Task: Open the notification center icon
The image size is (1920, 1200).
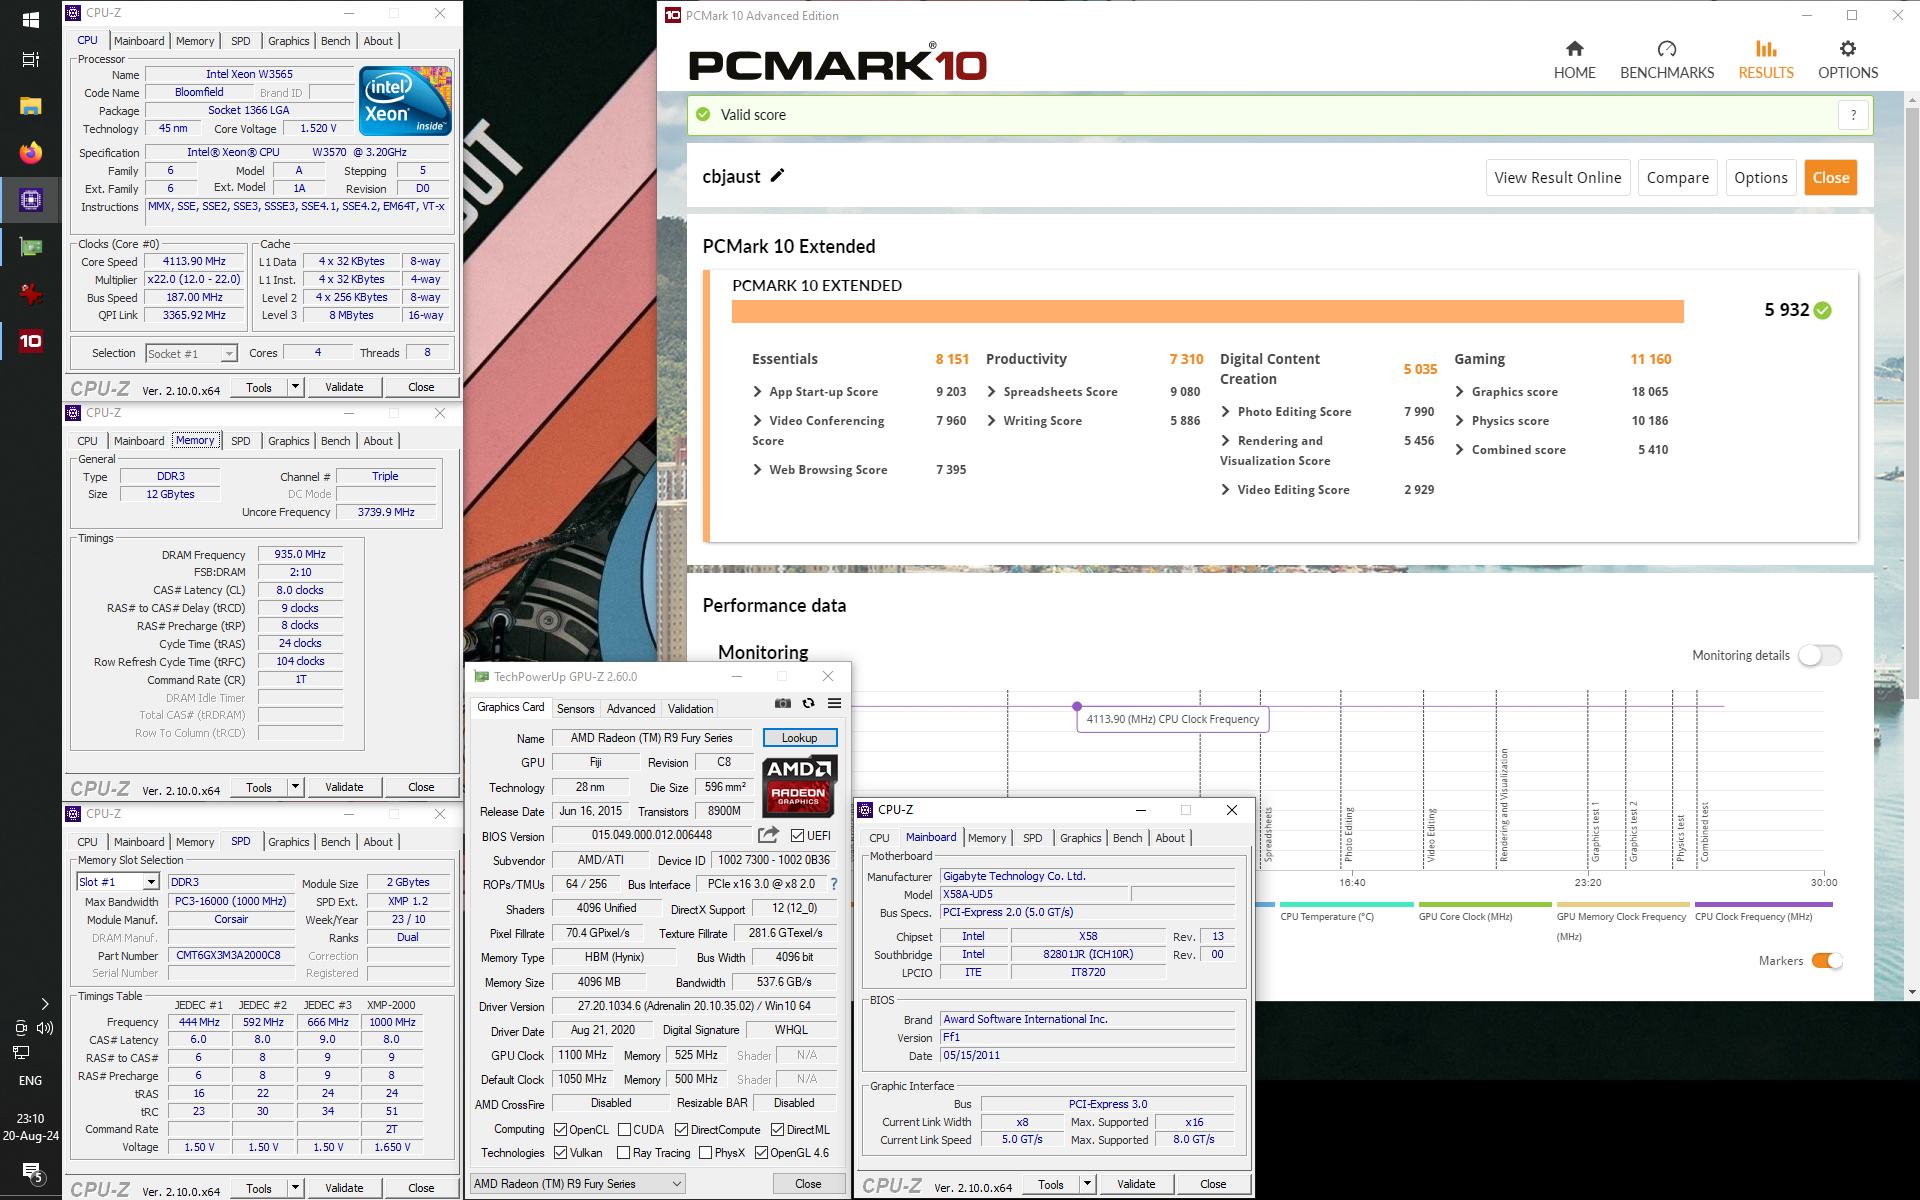Action: point(31,1172)
